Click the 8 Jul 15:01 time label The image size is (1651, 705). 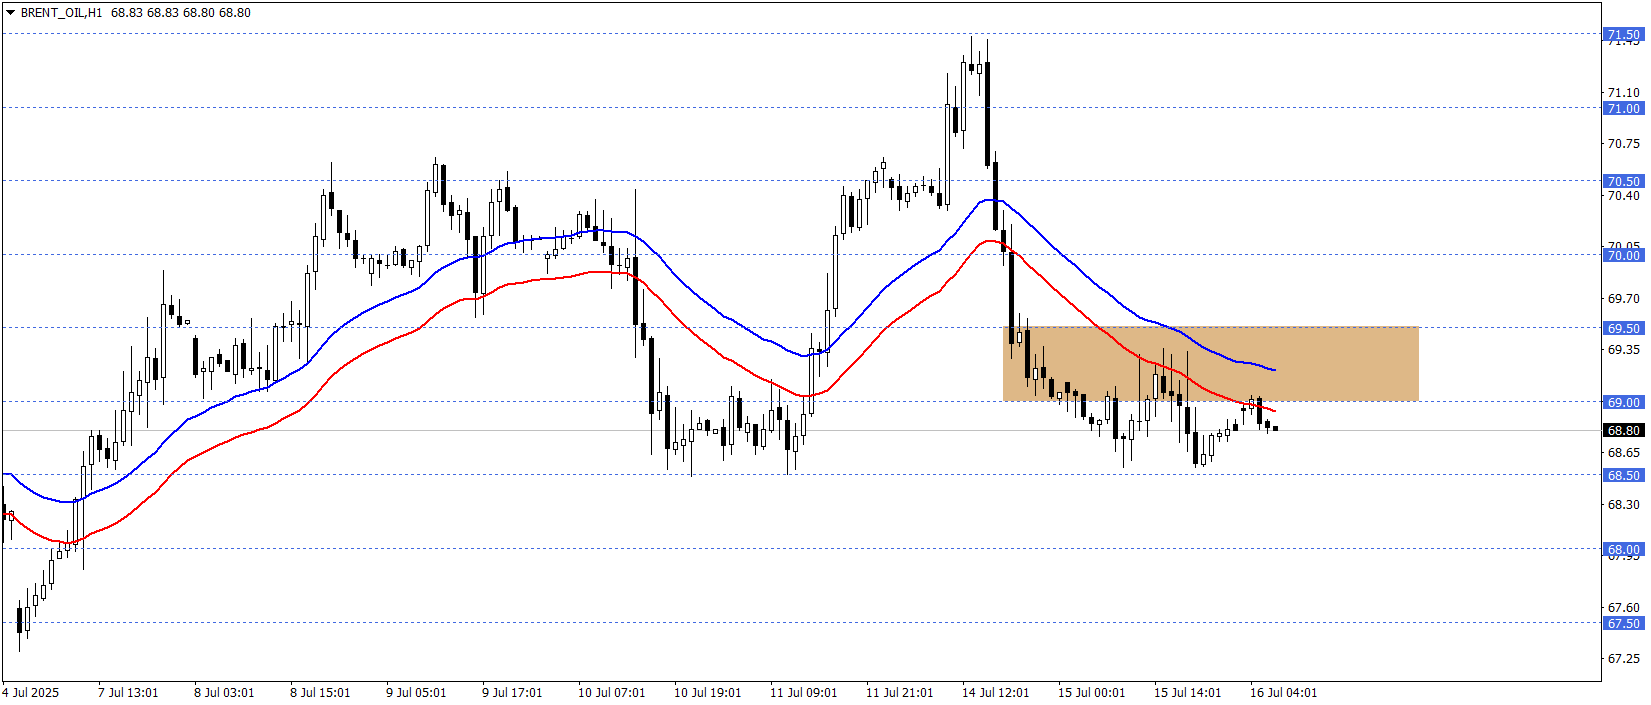(x=320, y=692)
